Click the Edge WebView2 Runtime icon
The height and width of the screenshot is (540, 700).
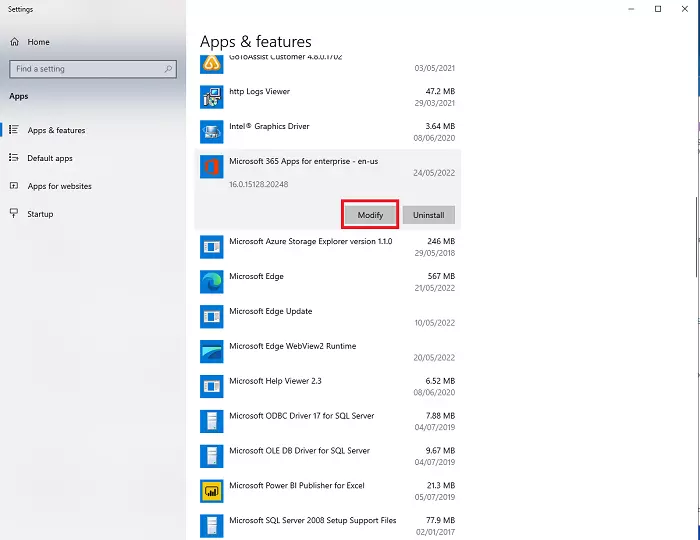pos(212,351)
